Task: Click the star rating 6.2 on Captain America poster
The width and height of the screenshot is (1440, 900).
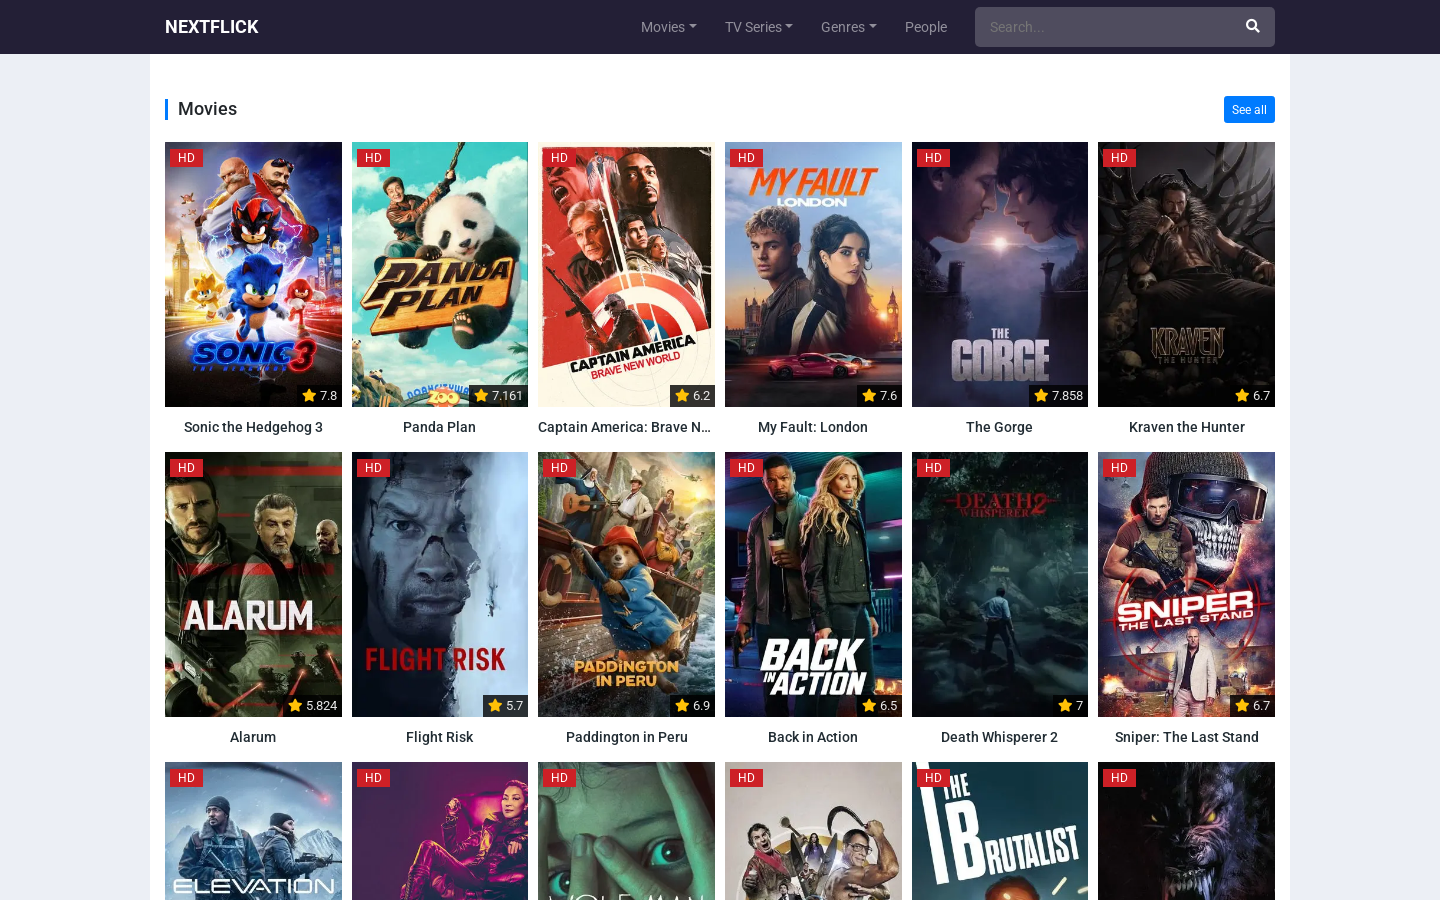Action: (x=692, y=396)
